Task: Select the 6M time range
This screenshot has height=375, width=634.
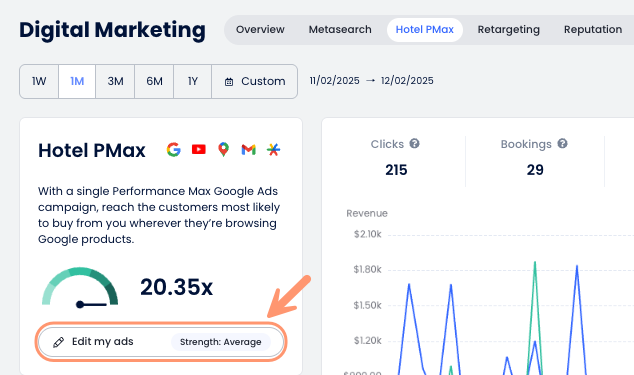Action: [154, 81]
